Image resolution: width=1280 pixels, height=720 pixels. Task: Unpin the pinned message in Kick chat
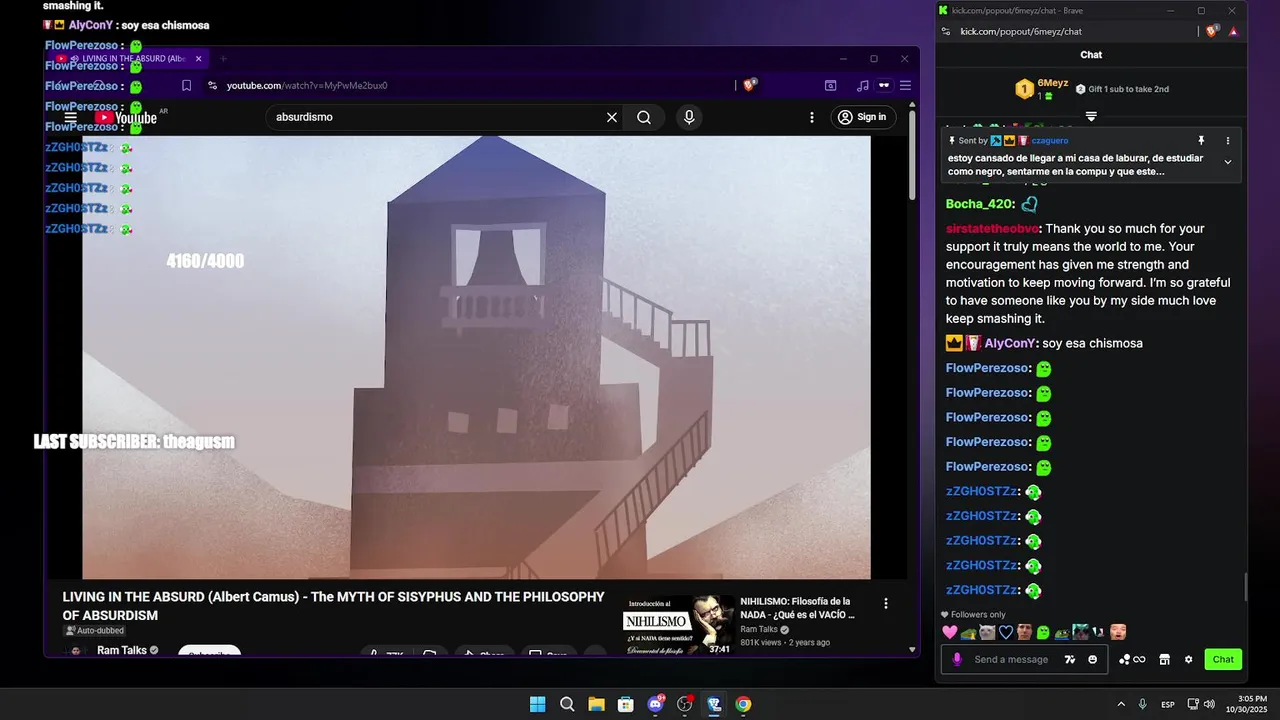click(1201, 141)
